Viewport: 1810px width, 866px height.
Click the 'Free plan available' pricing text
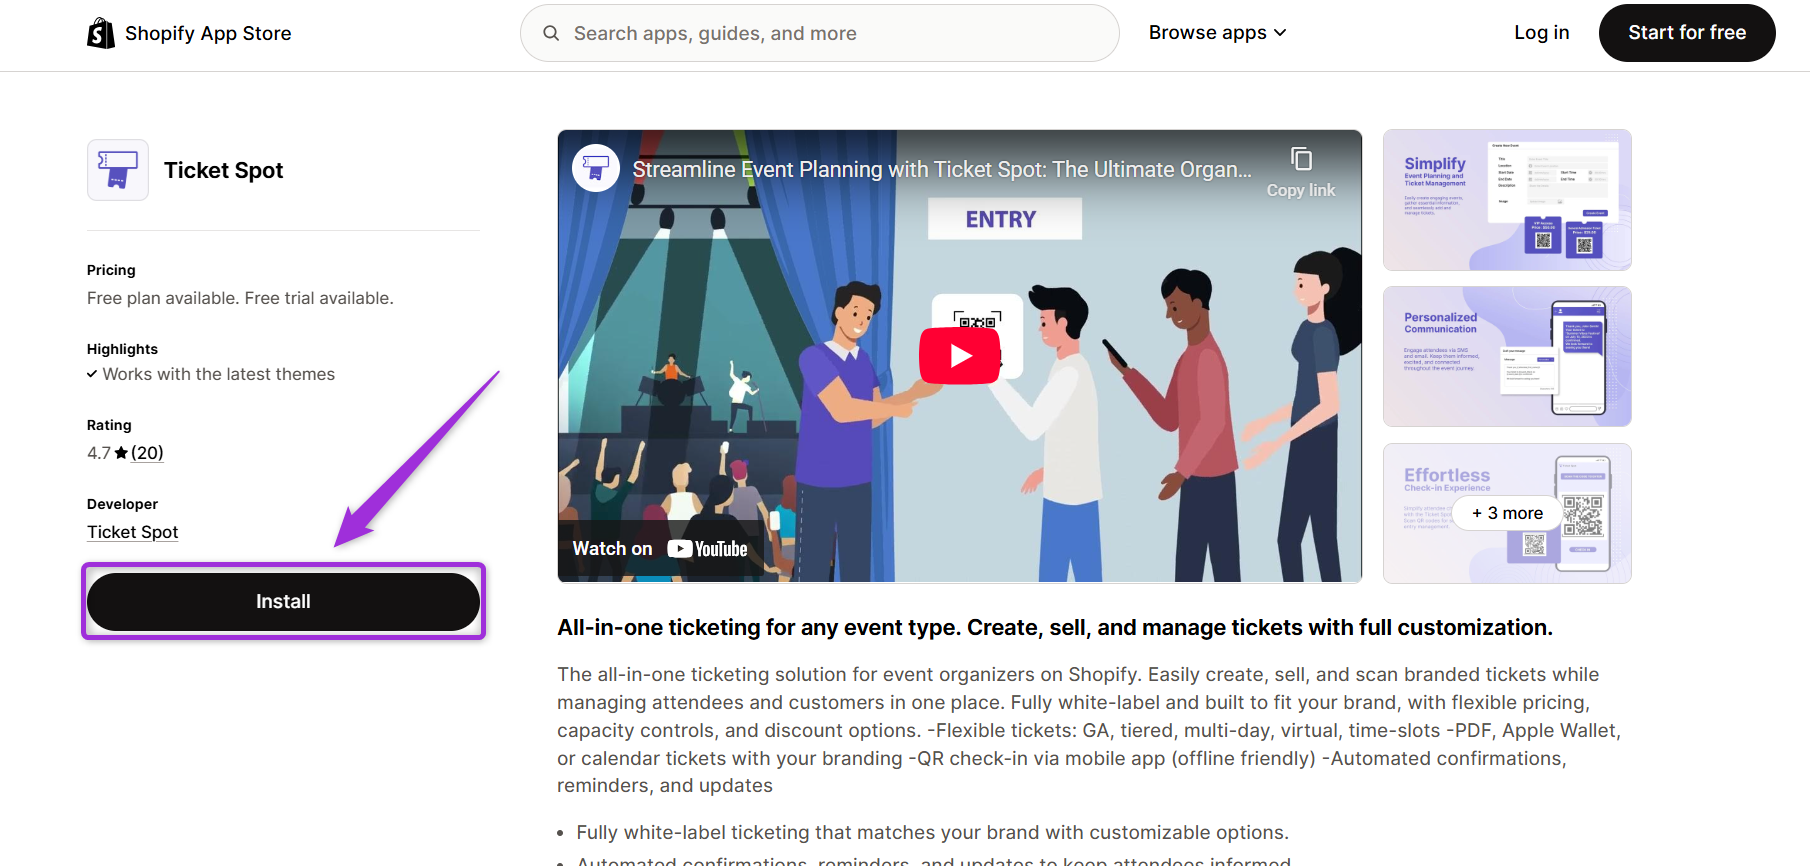pos(240,298)
